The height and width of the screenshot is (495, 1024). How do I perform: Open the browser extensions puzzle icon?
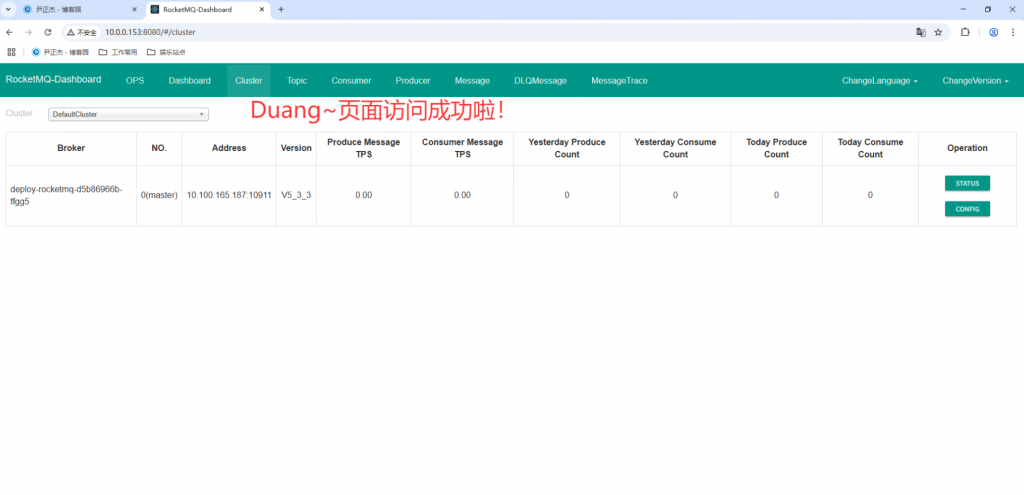pos(965,32)
